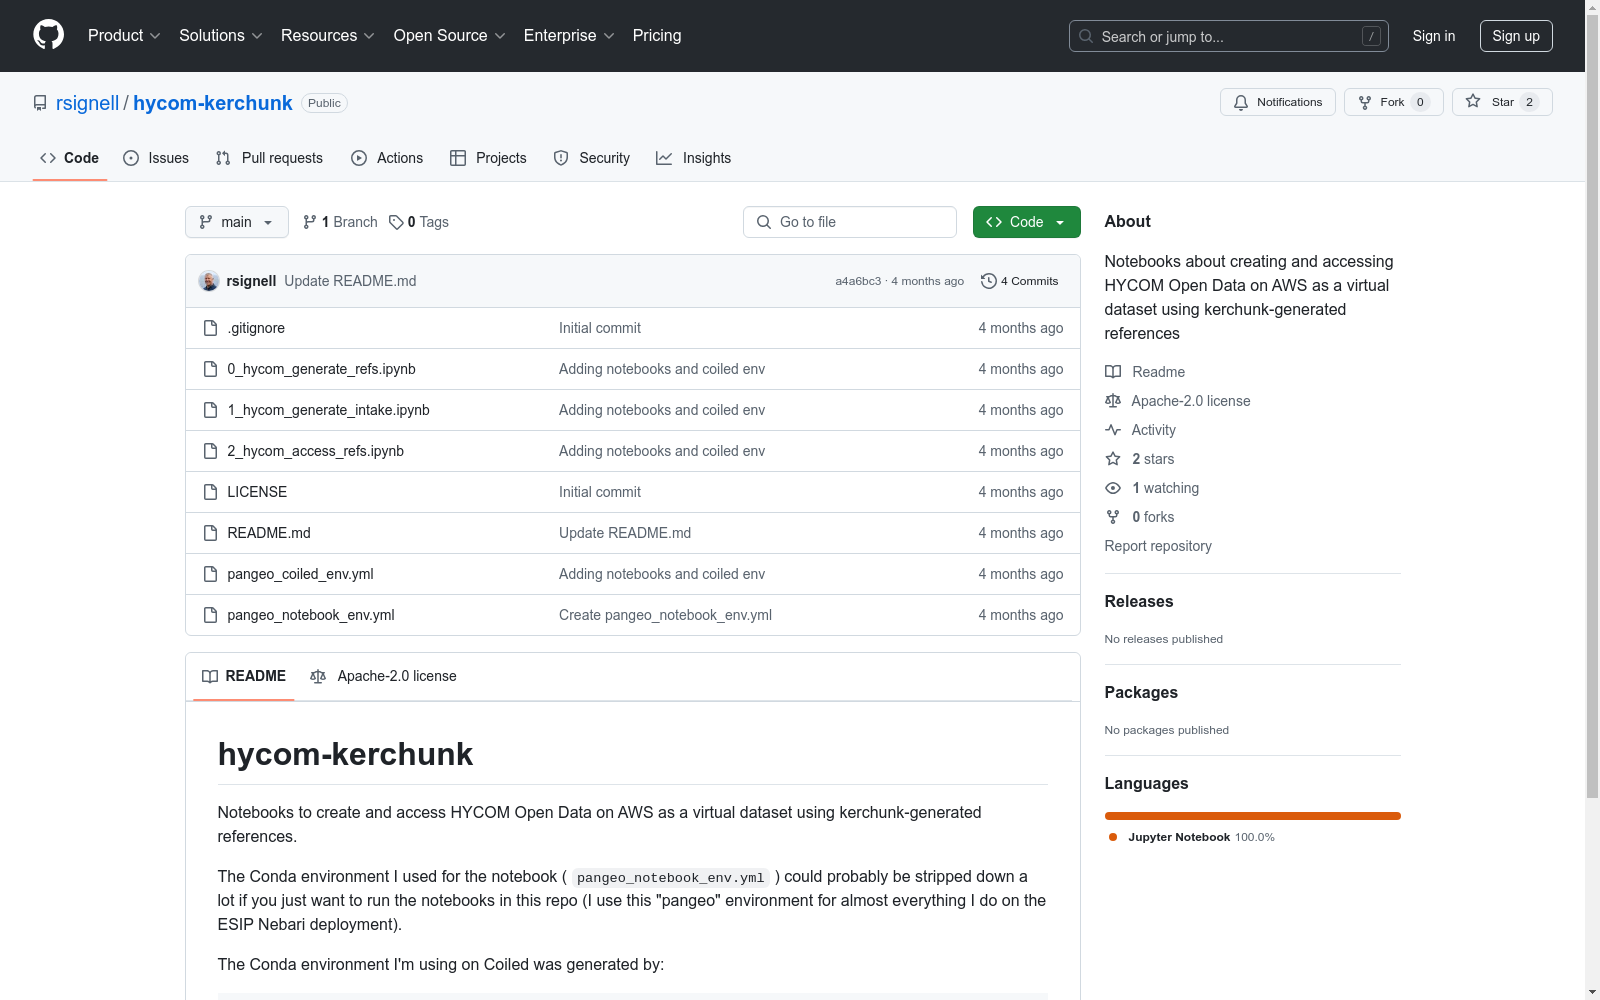Viewport: 1600px width, 1000px height.
Task: Click the forks icon in About sidebar
Action: (1113, 517)
